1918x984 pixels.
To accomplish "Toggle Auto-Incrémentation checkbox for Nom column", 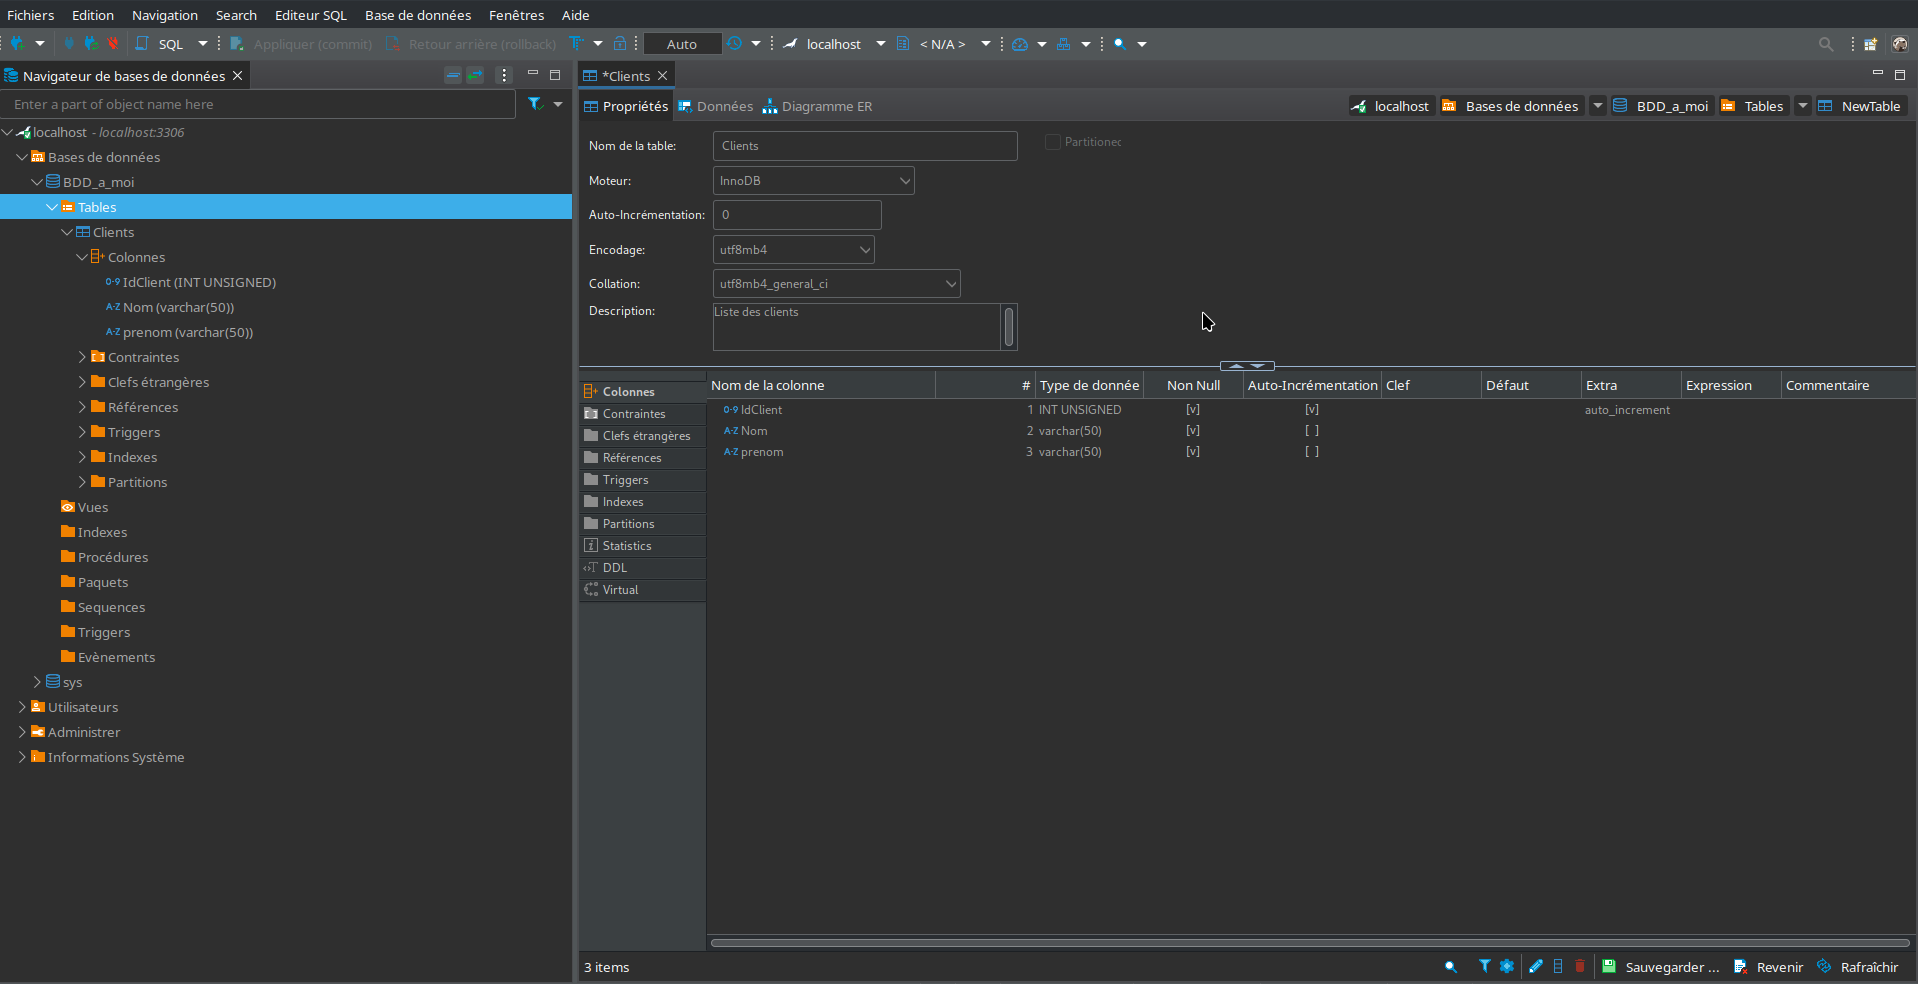I will pos(1311,431).
